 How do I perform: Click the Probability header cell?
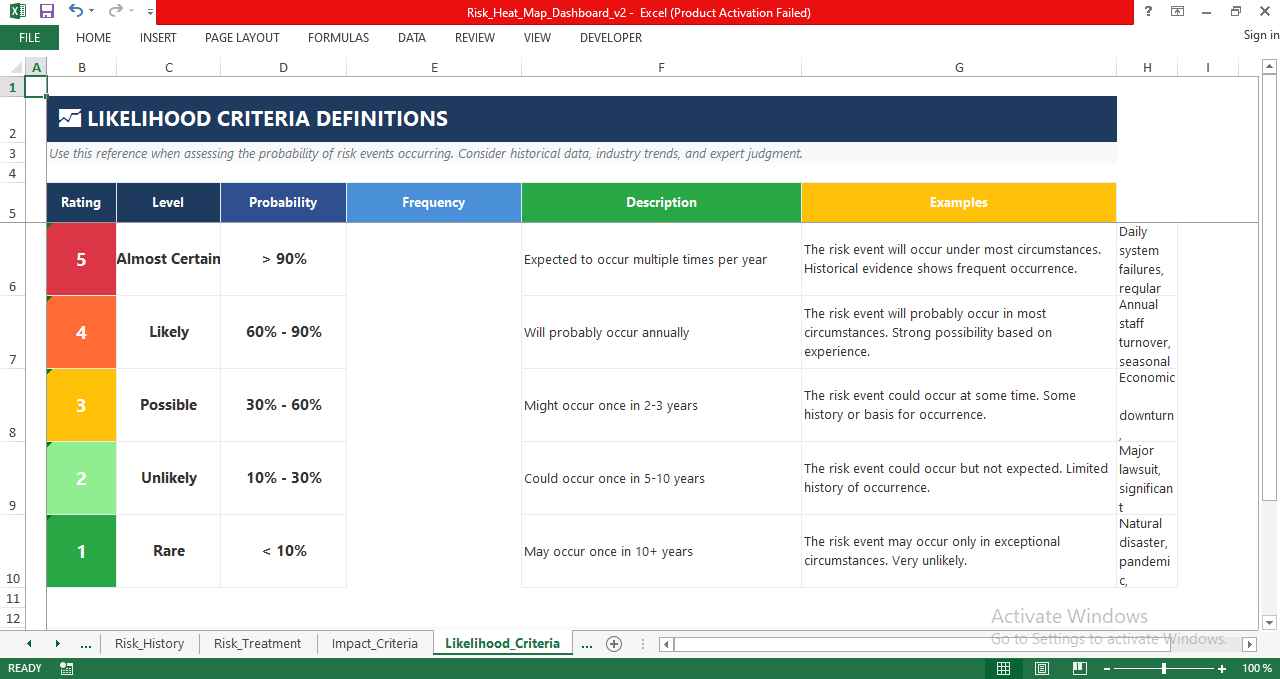point(283,202)
